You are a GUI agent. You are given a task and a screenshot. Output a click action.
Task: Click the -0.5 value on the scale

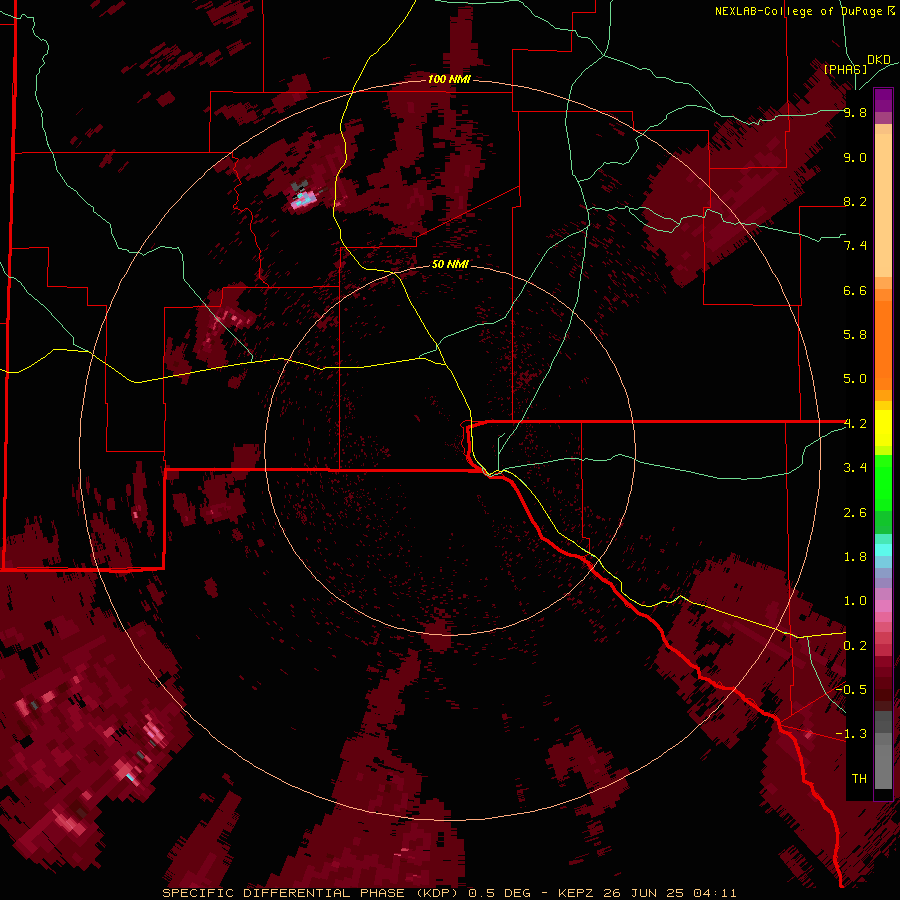click(851, 690)
